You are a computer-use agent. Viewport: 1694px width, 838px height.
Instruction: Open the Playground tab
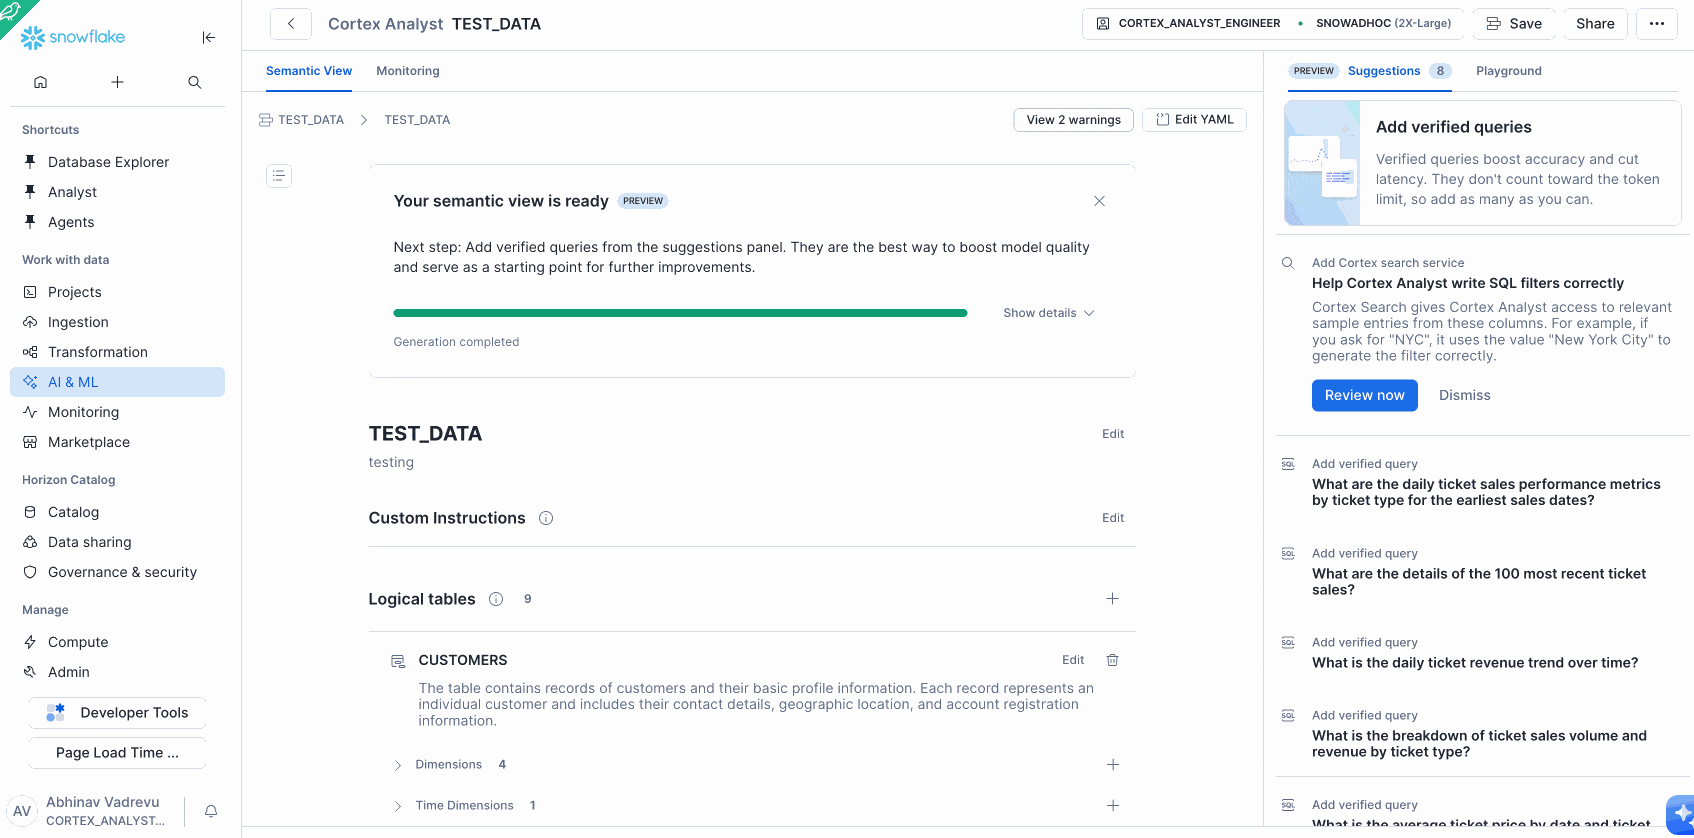[1508, 71]
